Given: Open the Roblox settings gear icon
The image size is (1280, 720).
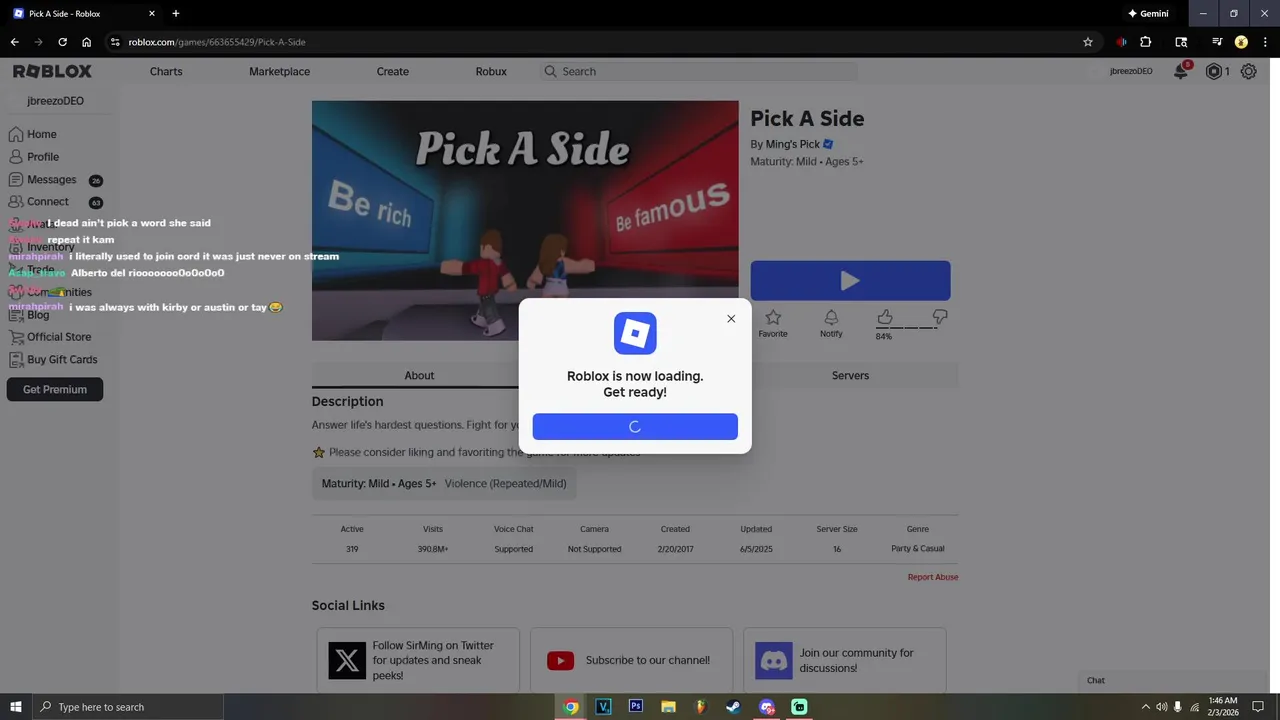Looking at the screenshot, I should [1248, 71].
